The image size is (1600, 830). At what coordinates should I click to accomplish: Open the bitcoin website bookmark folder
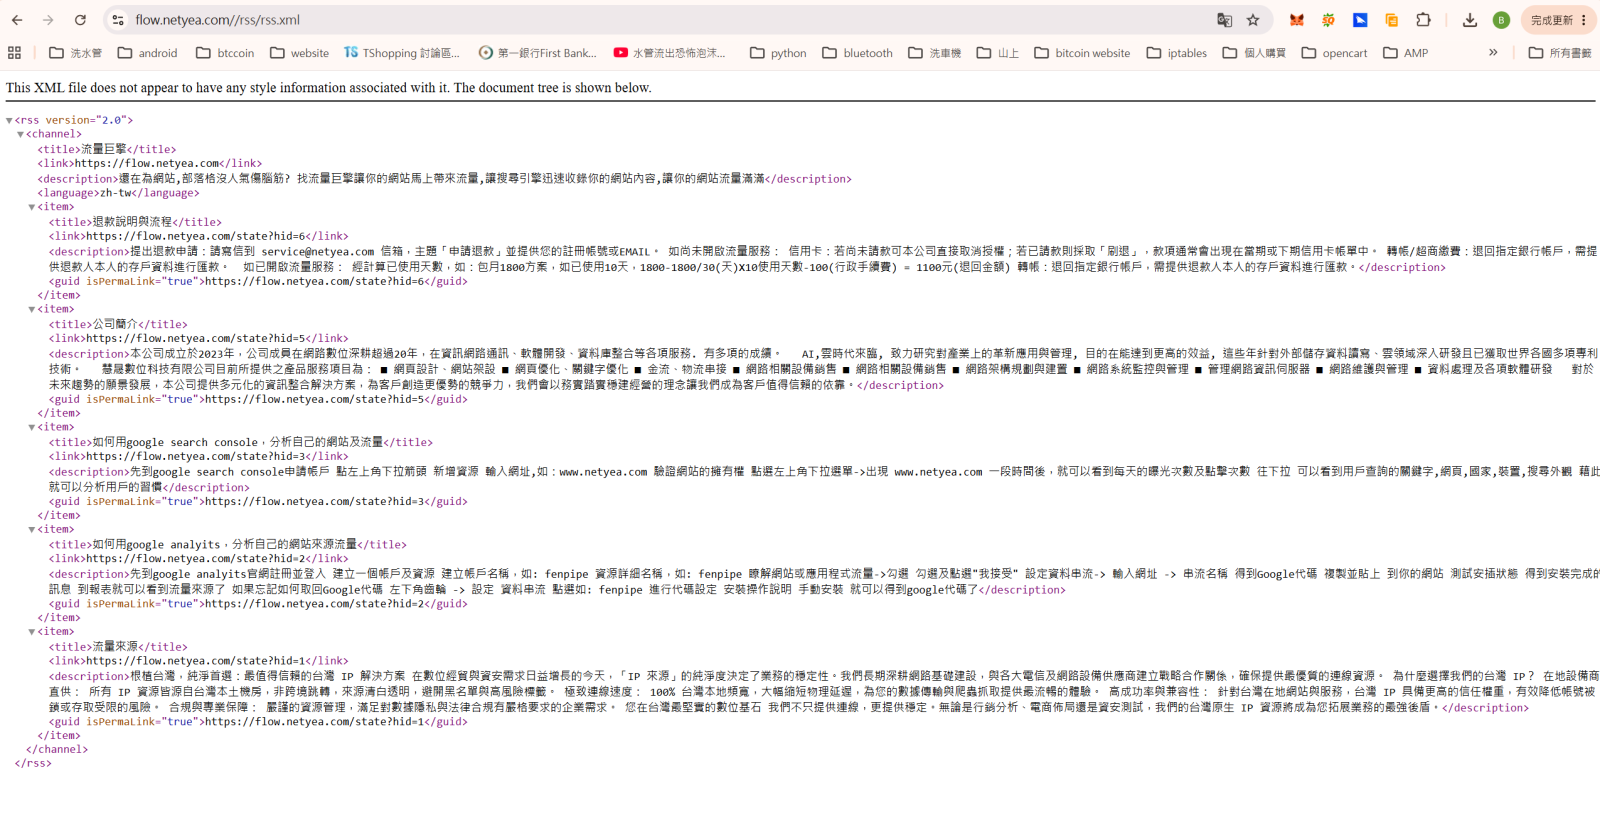(1082, 53)
